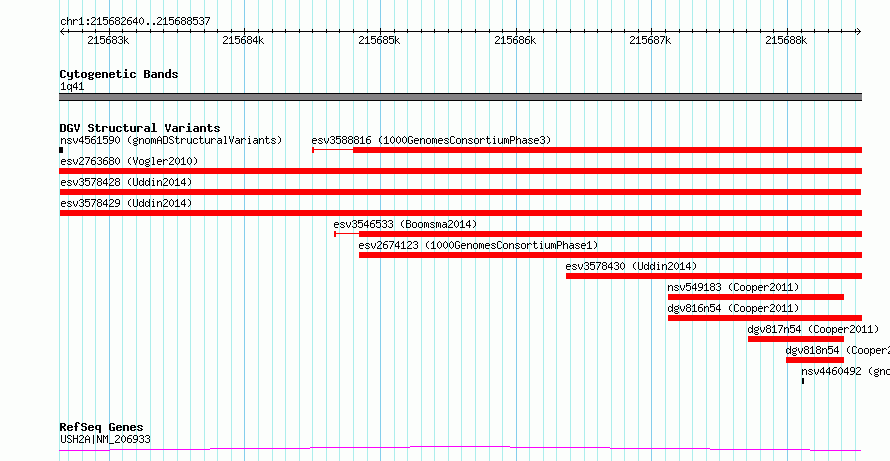Screen dimensions: 890x461
Task: Click the red esv3578428 variant bar
Action: coord(460,192)
